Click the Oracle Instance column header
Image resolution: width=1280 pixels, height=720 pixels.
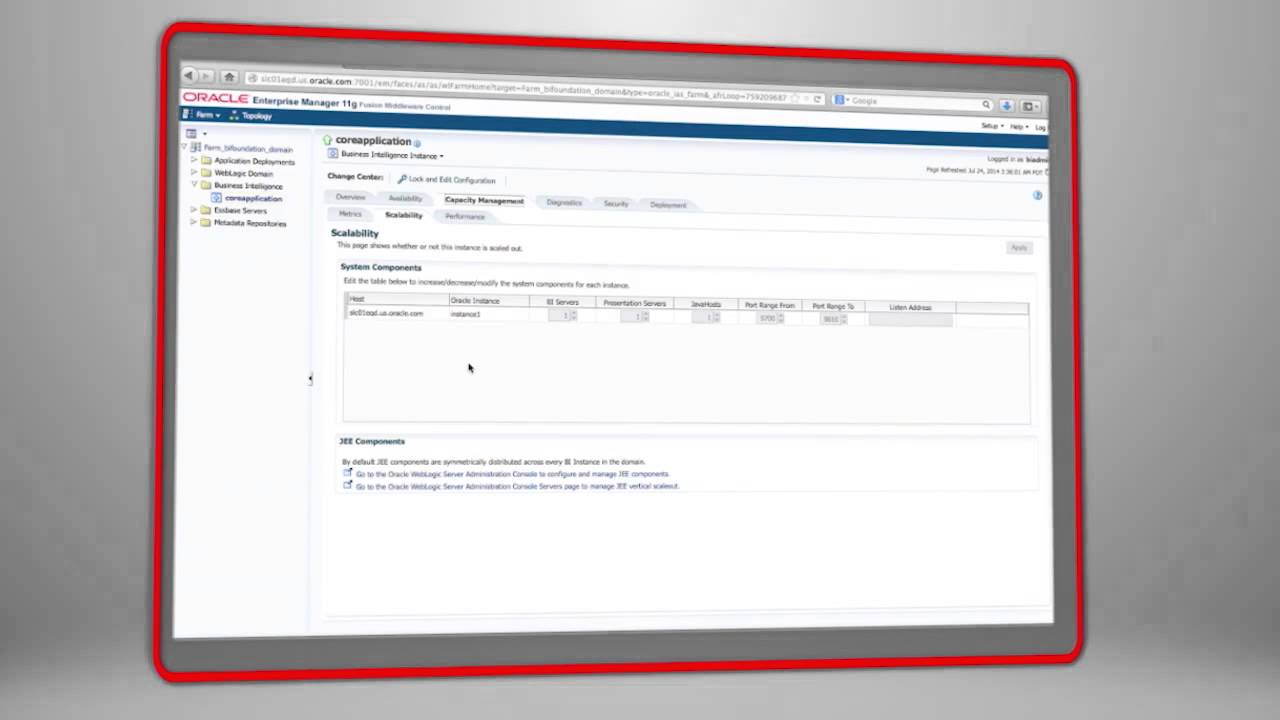[489, 301]
